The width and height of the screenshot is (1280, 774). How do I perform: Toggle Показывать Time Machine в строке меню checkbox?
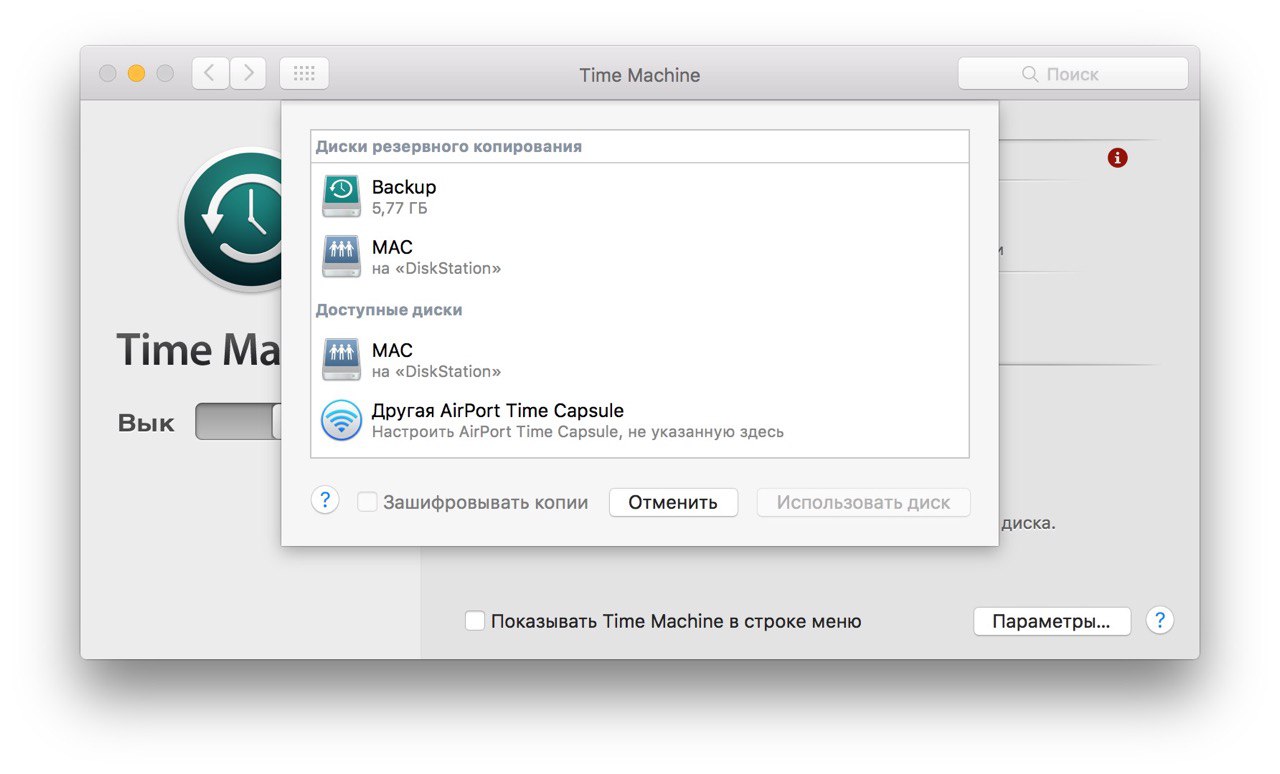[x=475, y=621]
